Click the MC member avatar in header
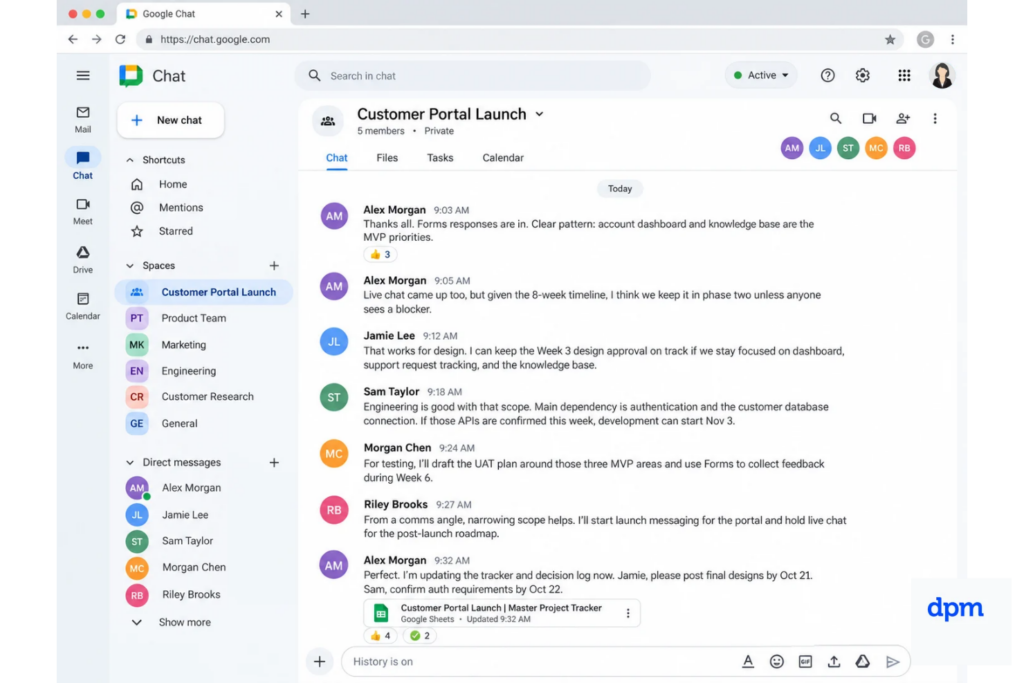The height and width of the screenshot is (683, 1024). (x=876, y=148)
